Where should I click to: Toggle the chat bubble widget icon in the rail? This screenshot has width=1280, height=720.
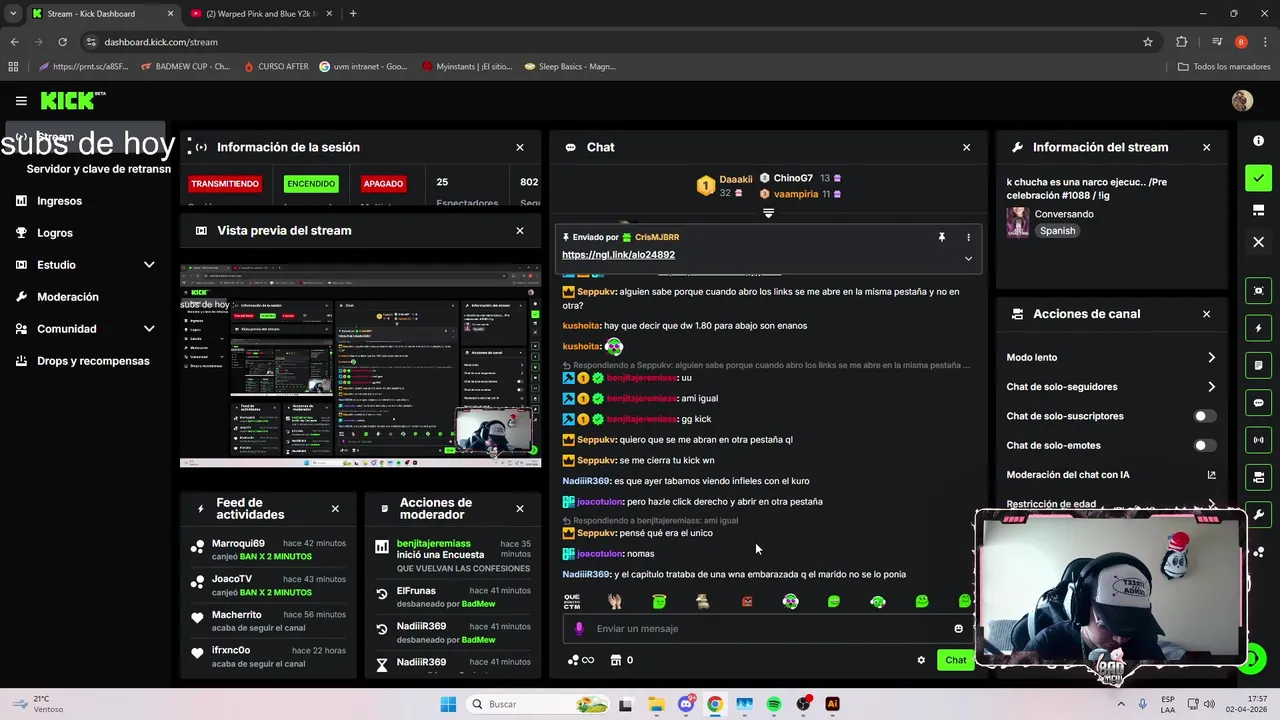coord(1258,403)
